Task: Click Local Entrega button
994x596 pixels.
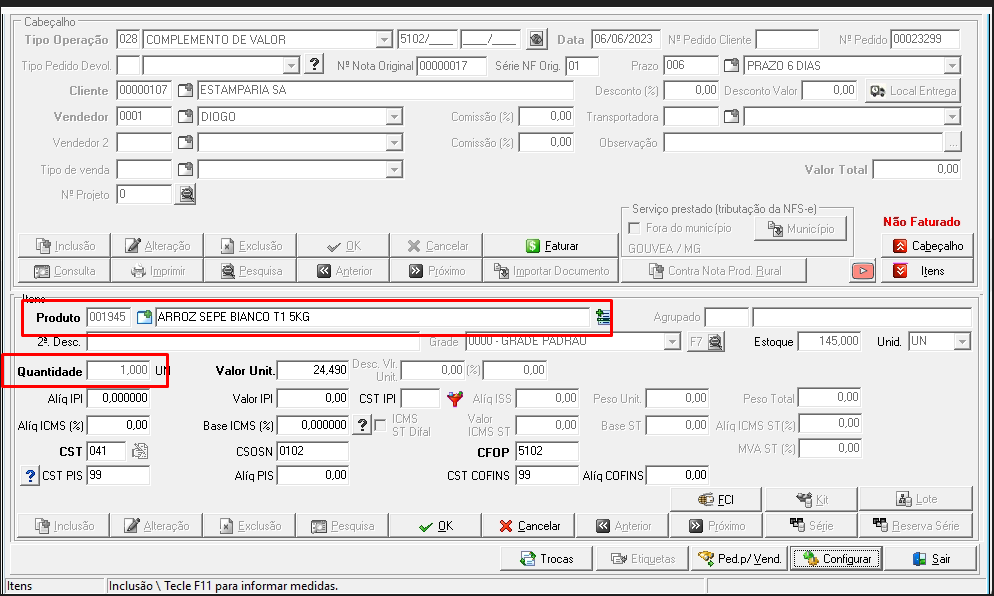Action: pos(913,91)
